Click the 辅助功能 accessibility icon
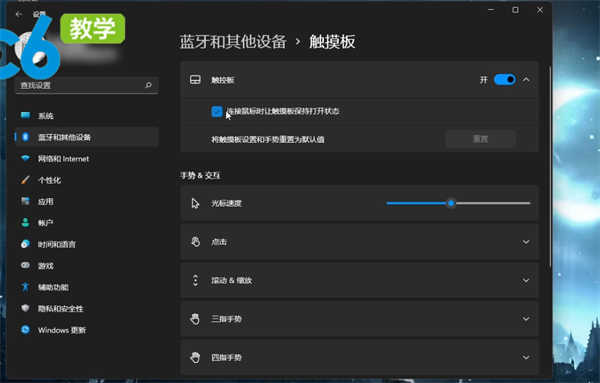The height and width of the screenshot is (383, 600). click(x=25, y=287)
